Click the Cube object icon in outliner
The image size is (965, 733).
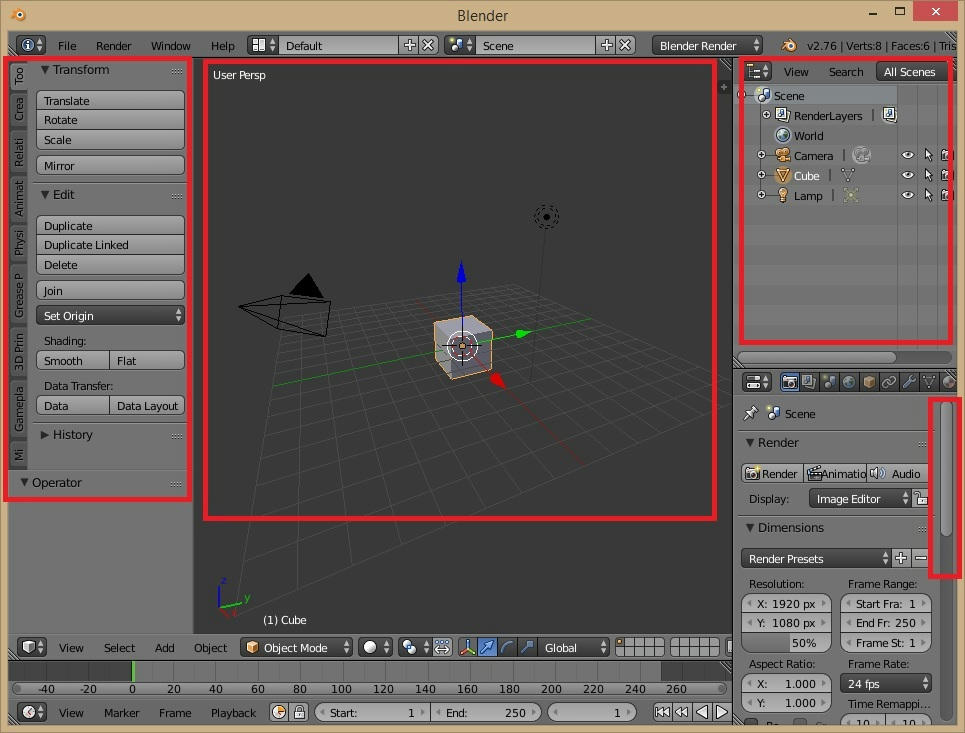(x=783, y=176)
